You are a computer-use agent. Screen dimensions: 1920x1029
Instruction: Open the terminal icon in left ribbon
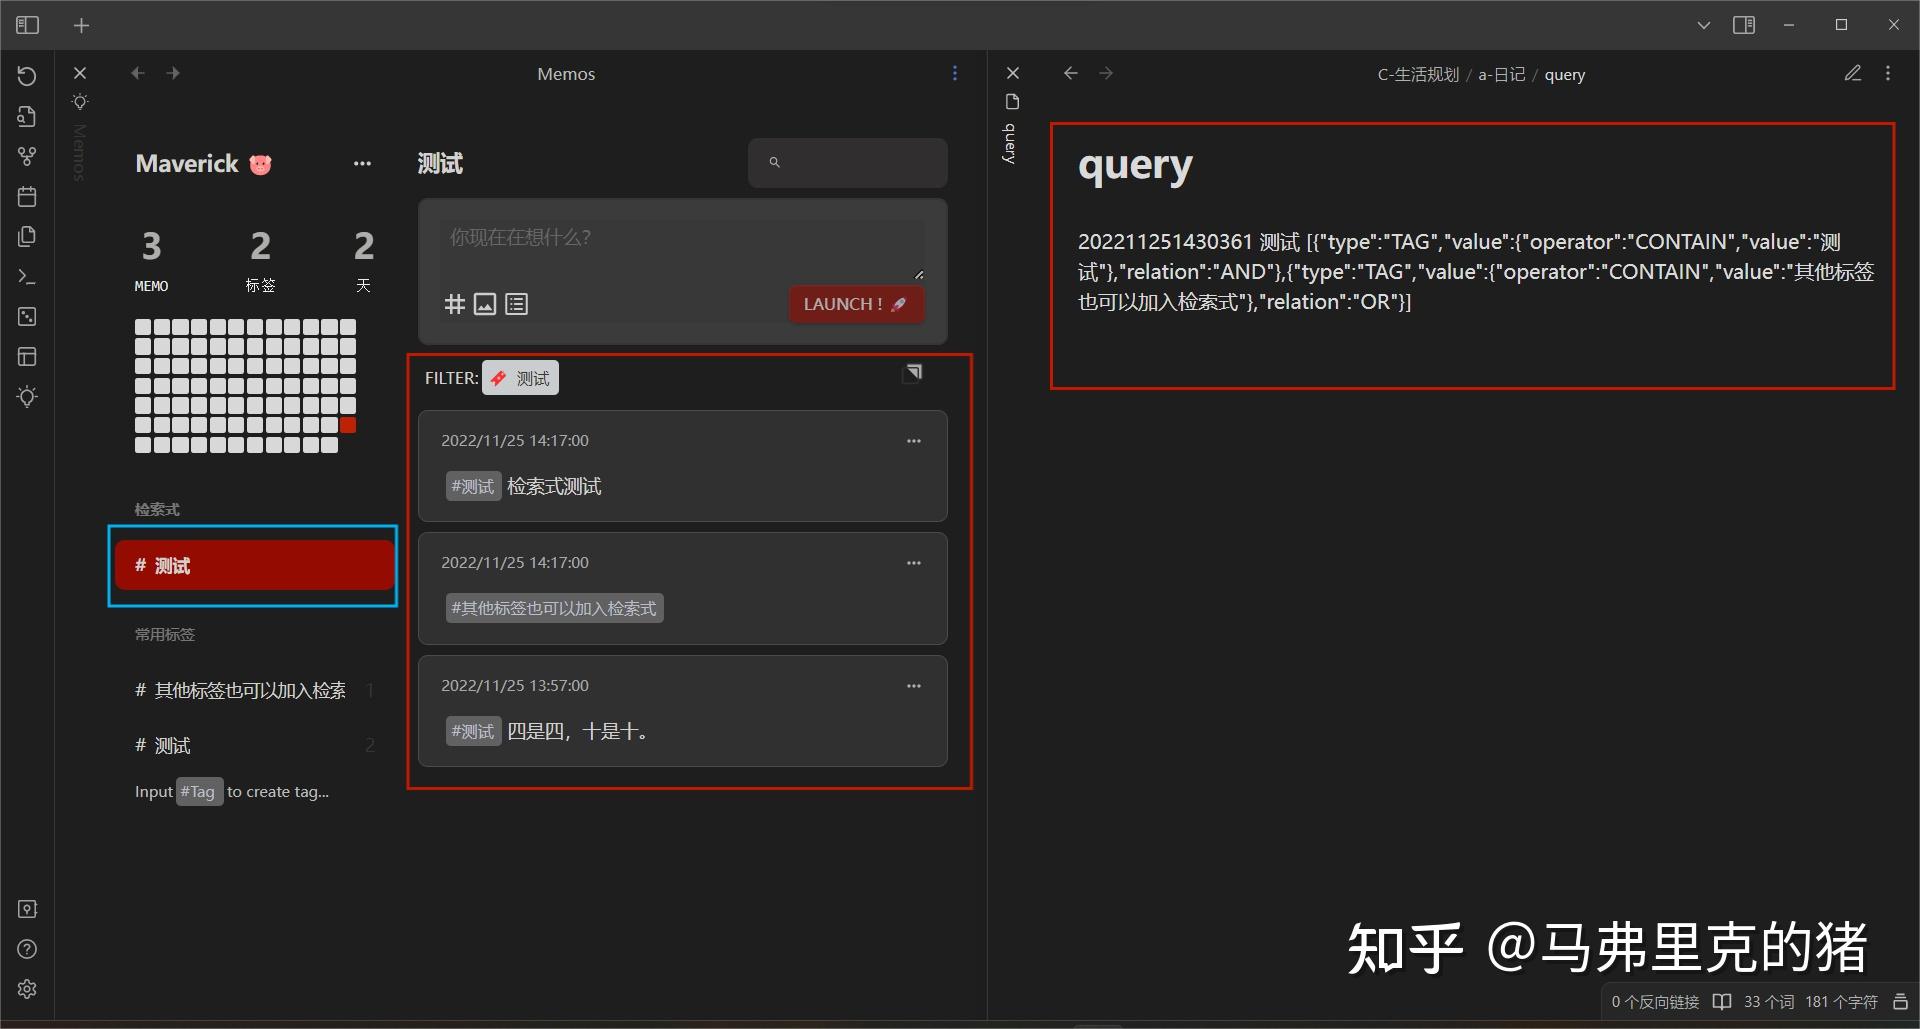pos(27,276)
